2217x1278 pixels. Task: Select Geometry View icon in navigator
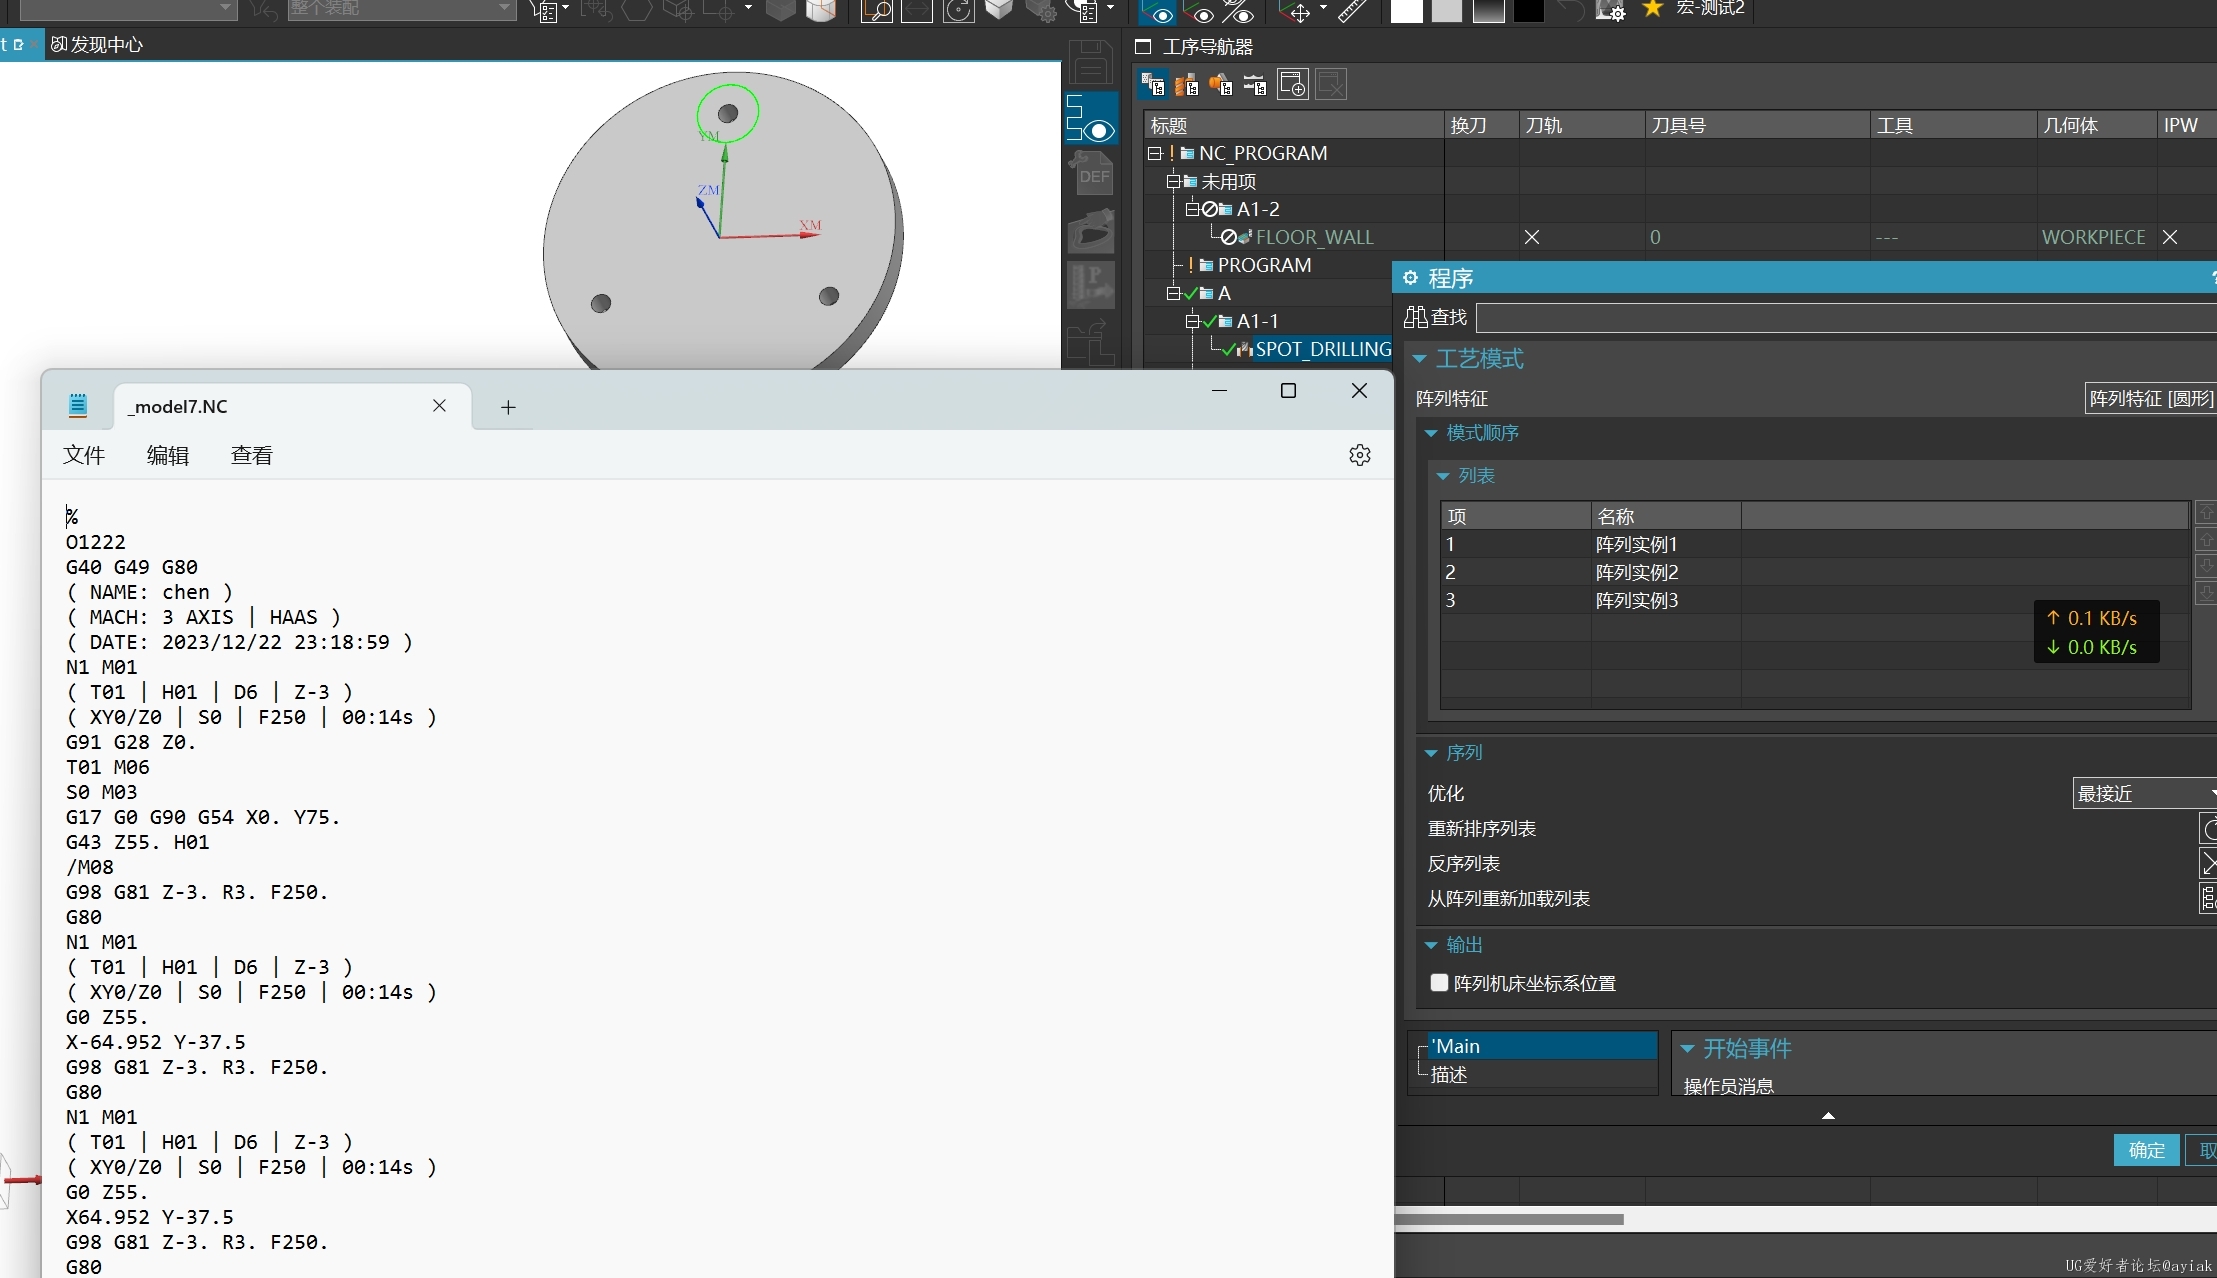click(x=1221, y=85)
